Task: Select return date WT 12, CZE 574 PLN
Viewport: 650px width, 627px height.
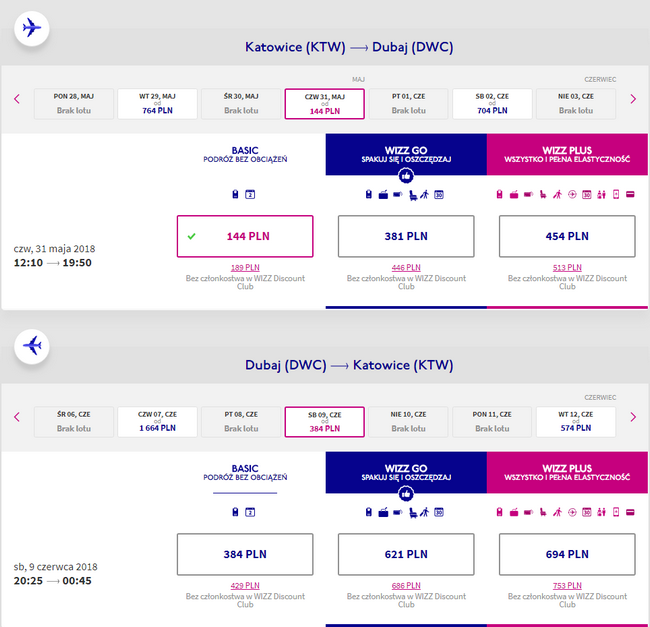Action: [576, 422]
